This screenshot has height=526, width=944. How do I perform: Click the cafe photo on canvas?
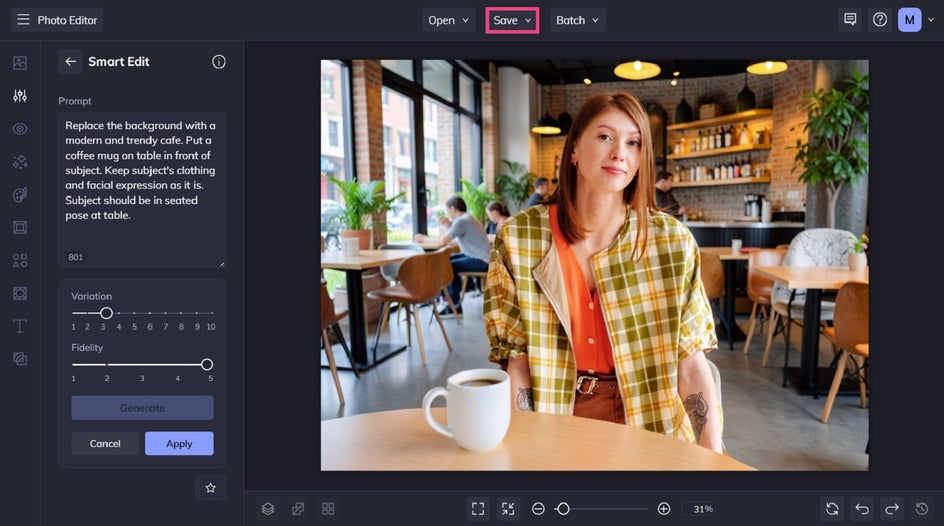[594, 265]
